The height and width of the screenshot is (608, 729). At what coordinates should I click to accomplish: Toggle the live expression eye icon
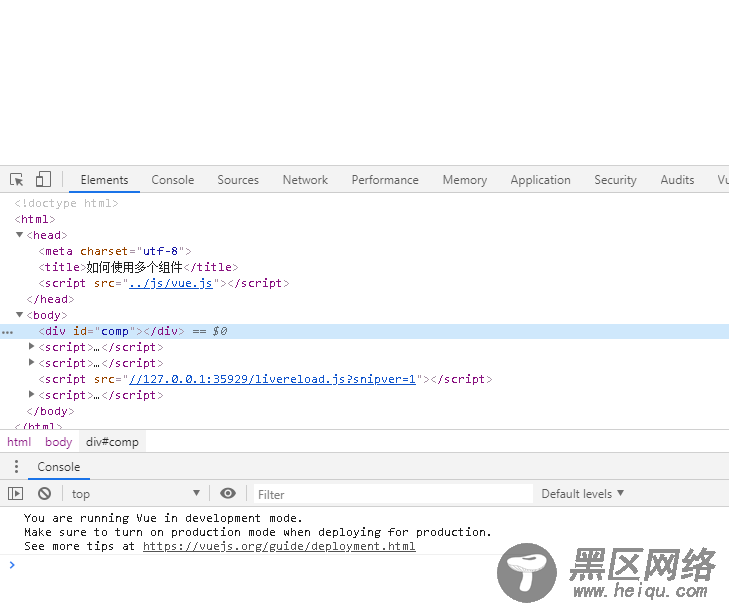pyautogui.click(x=228, y=493)
